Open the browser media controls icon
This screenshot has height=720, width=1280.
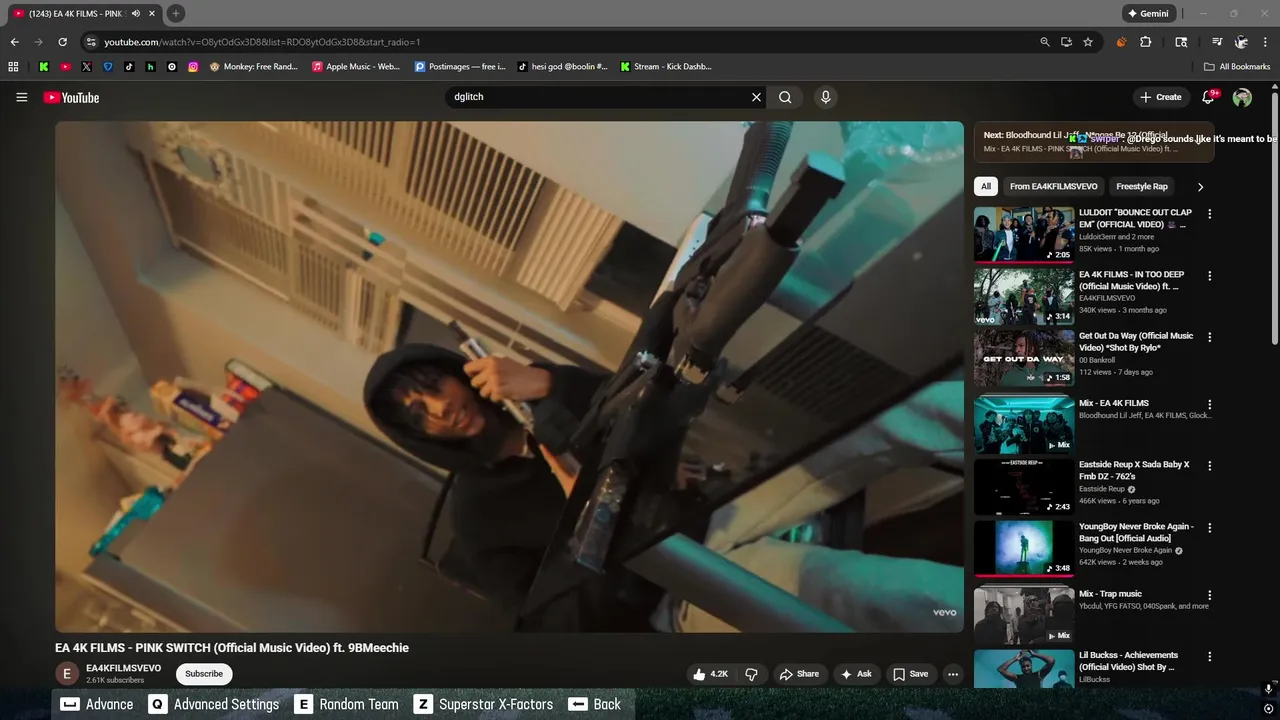coord(1217,42)
